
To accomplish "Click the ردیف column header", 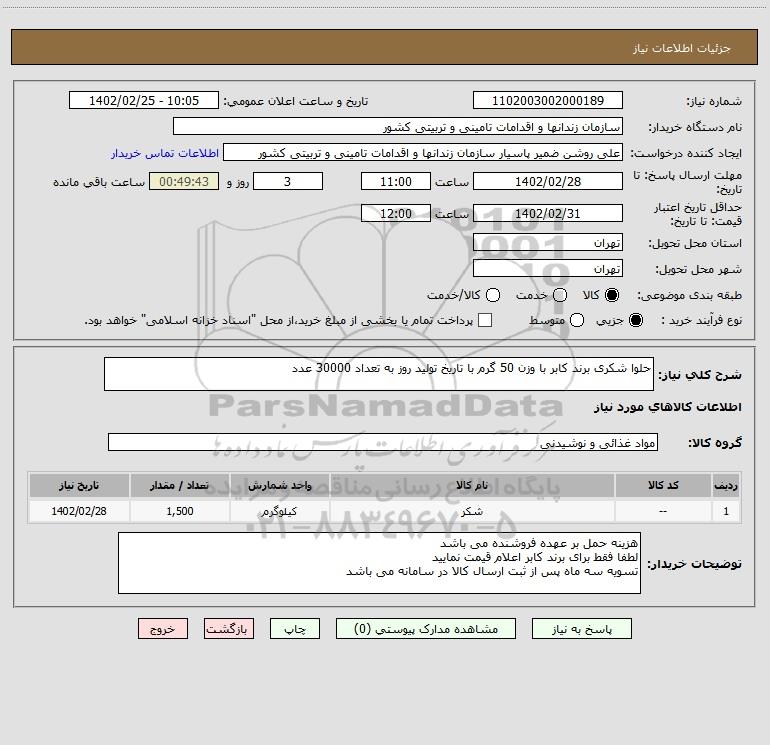I will click(726, 485).
